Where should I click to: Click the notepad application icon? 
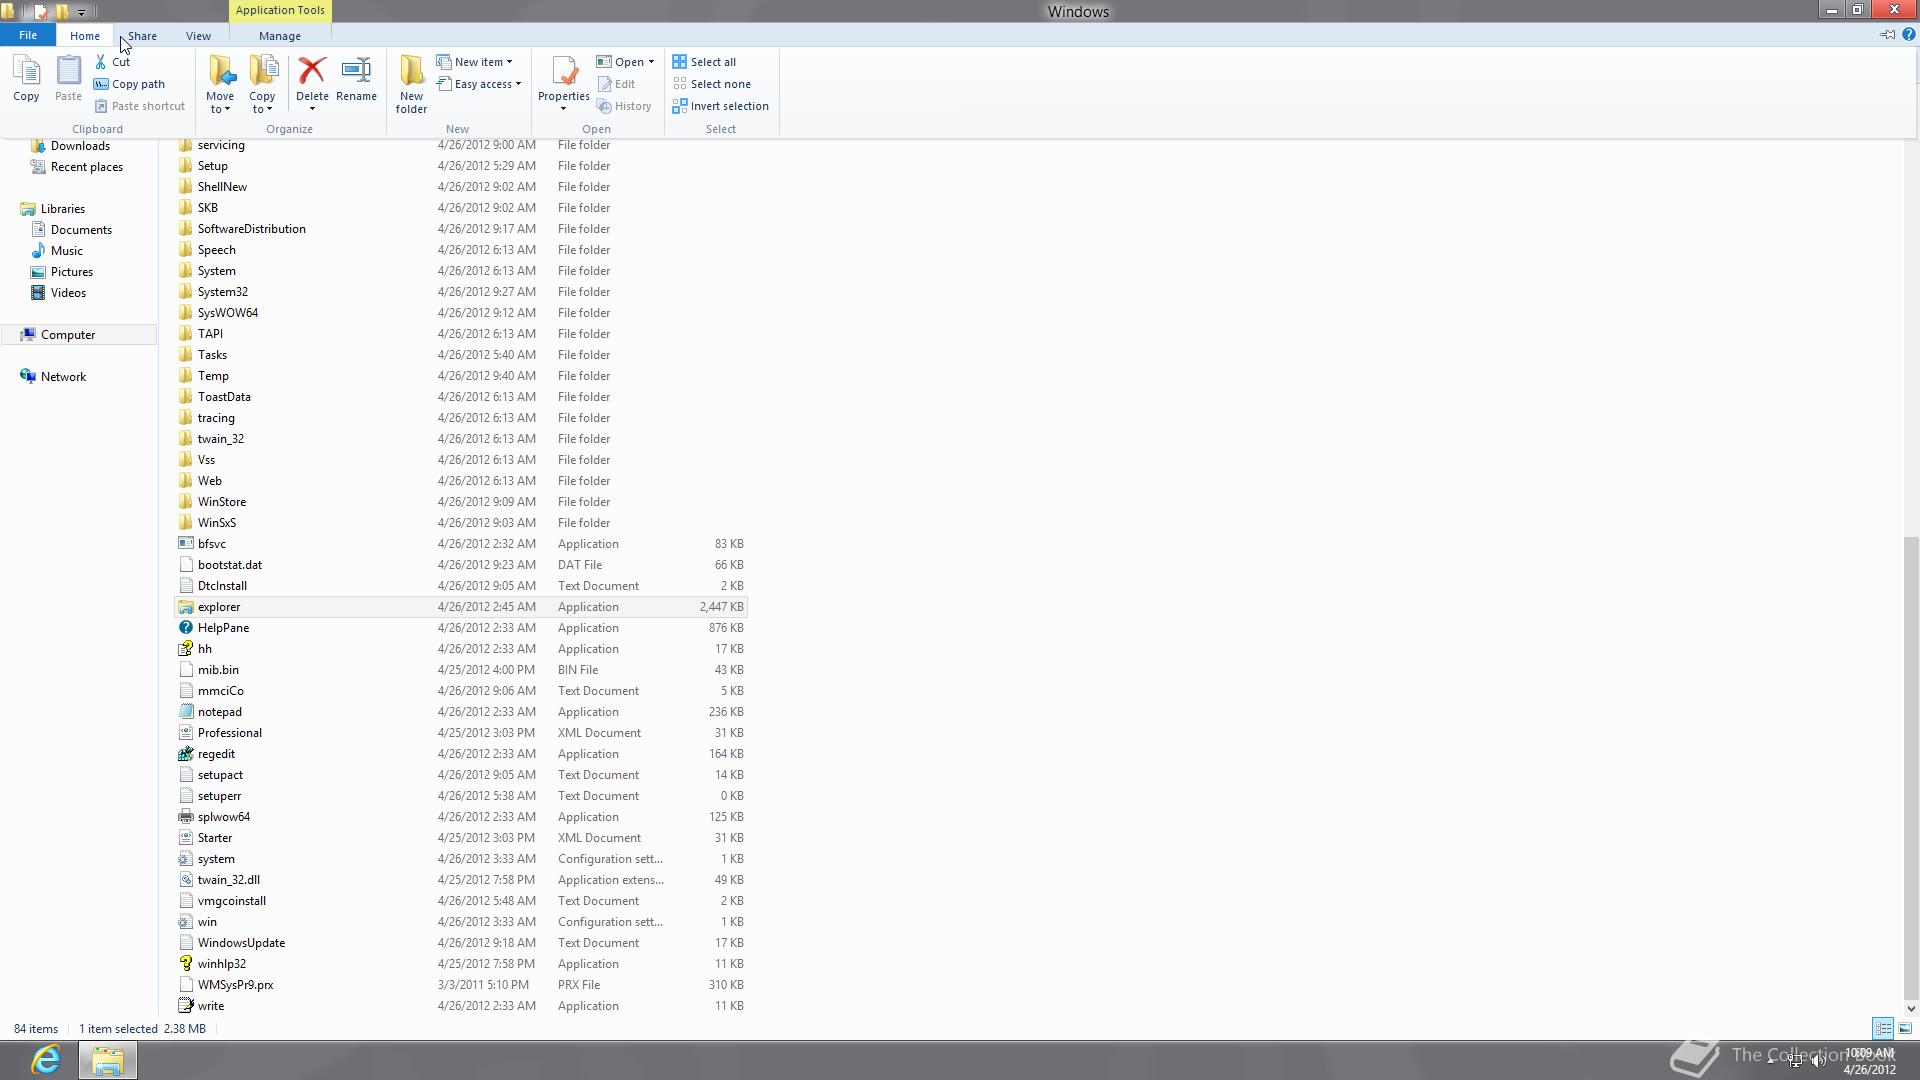point(185,712)
